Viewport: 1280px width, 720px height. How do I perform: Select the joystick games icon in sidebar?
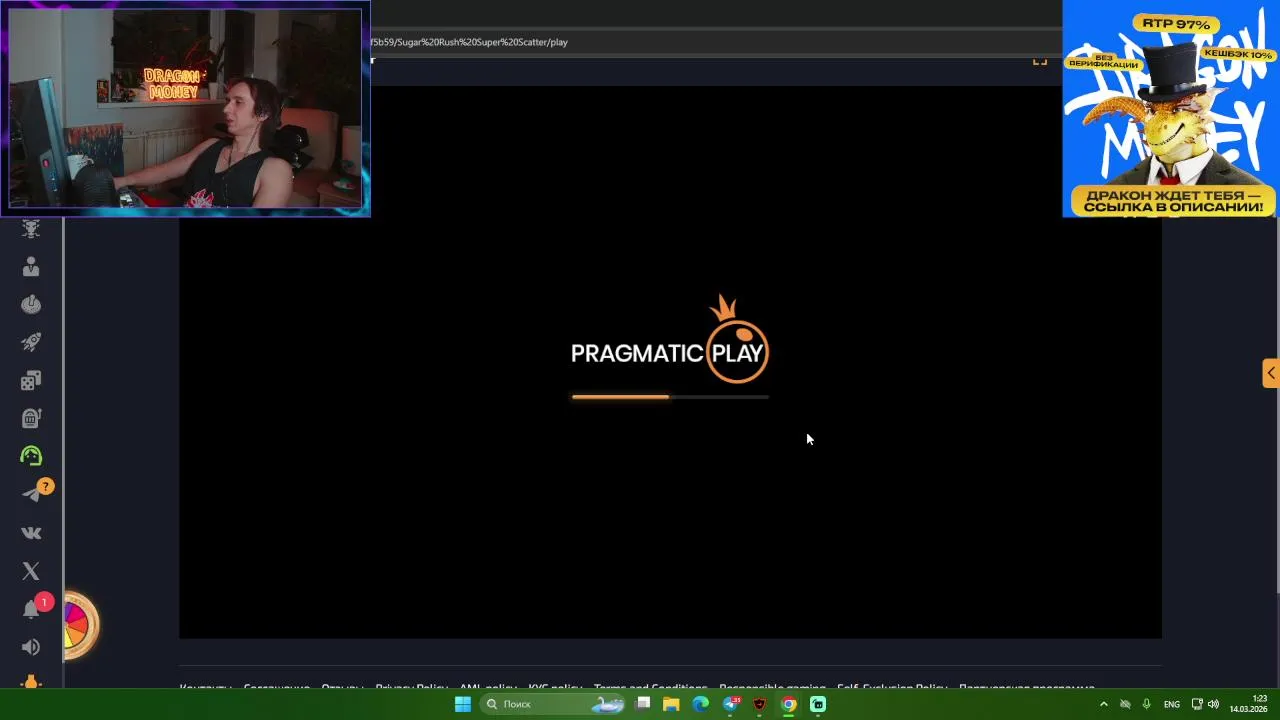(x=31, y=304)
